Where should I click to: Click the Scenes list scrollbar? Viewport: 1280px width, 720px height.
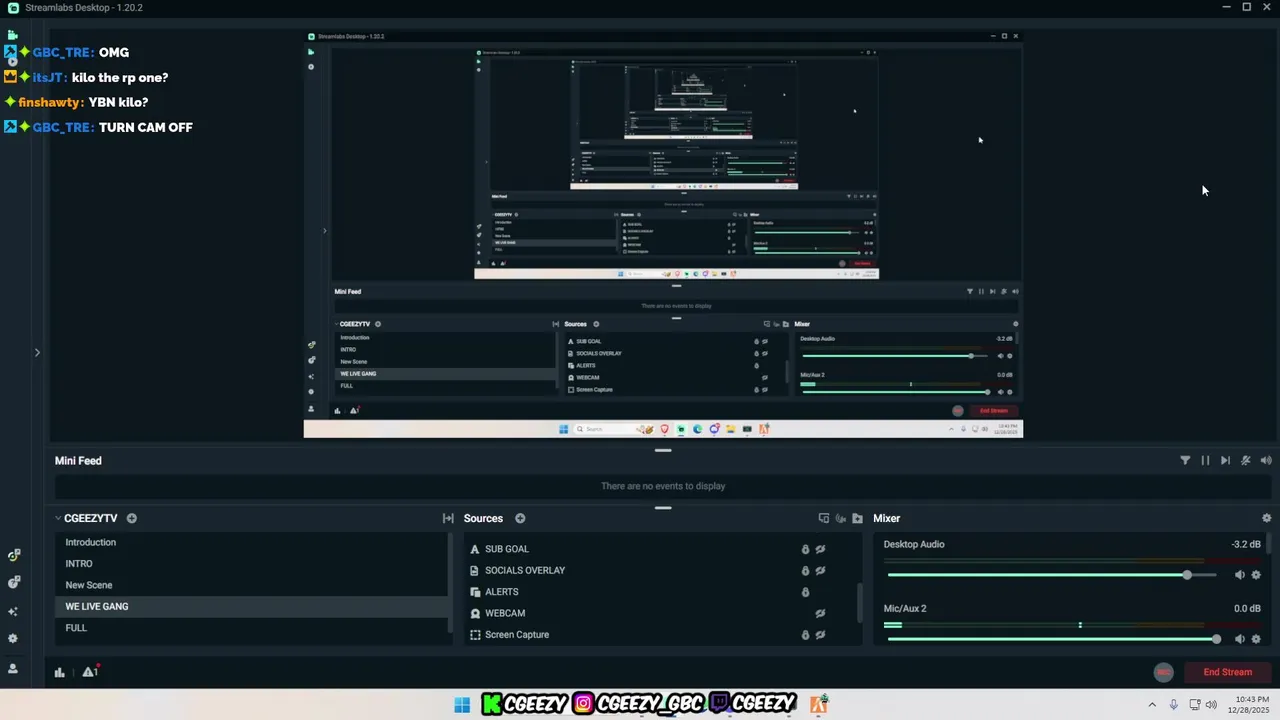tap(450, 583)
